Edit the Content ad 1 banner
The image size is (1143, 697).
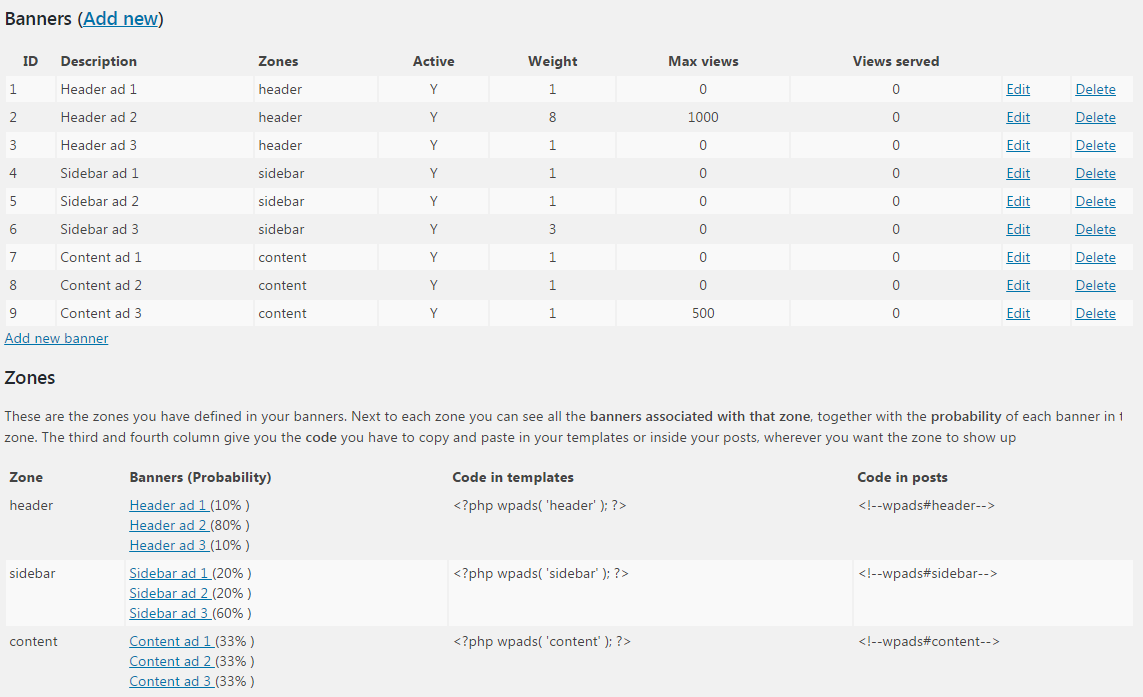pyautogui.click(x=1018, y=257)
